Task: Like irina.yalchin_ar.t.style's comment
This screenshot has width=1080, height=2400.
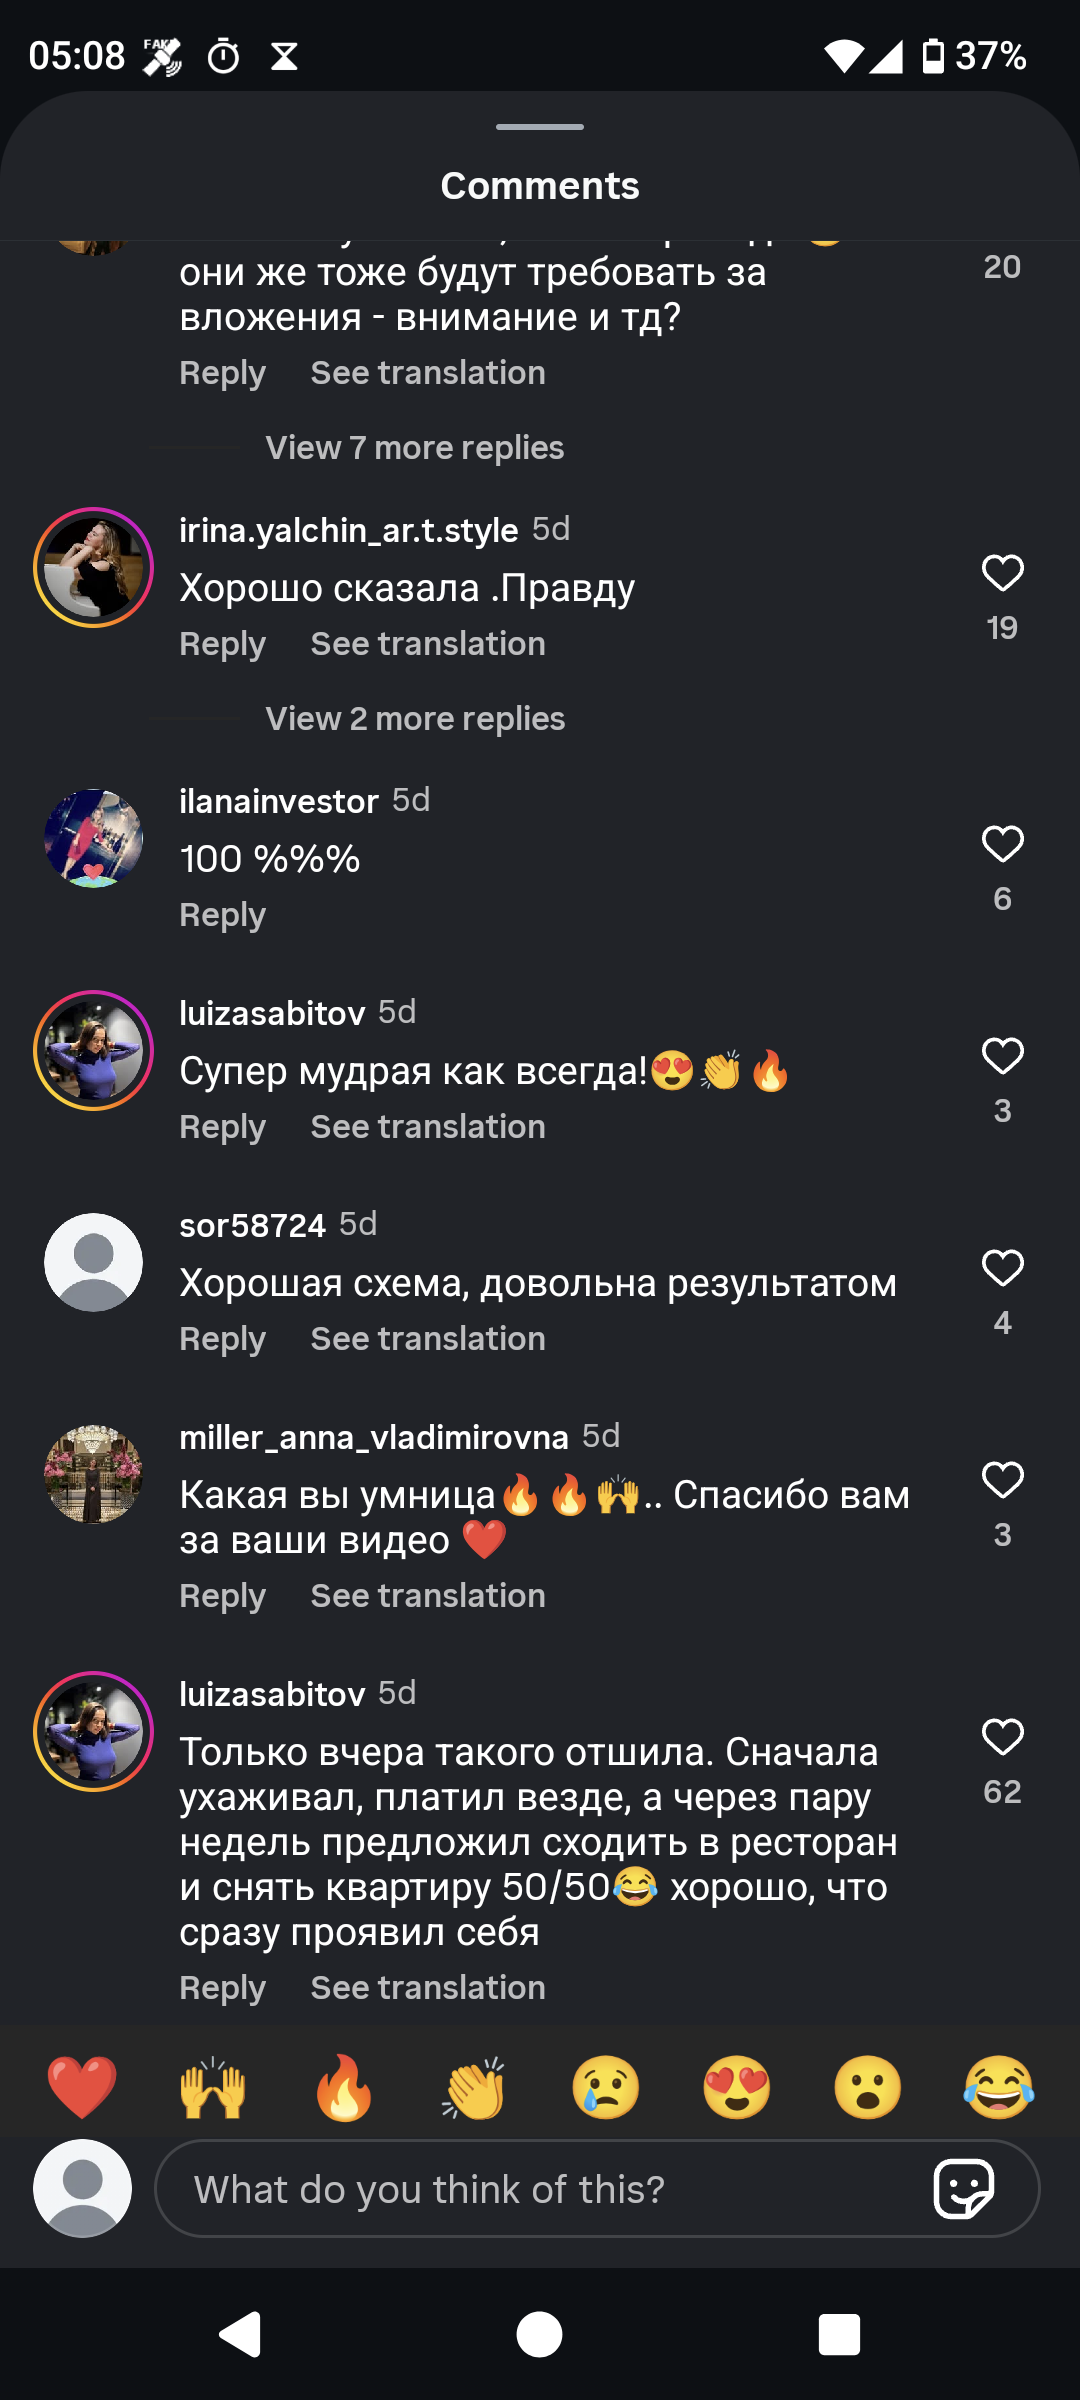Action: coord(1002,573)
